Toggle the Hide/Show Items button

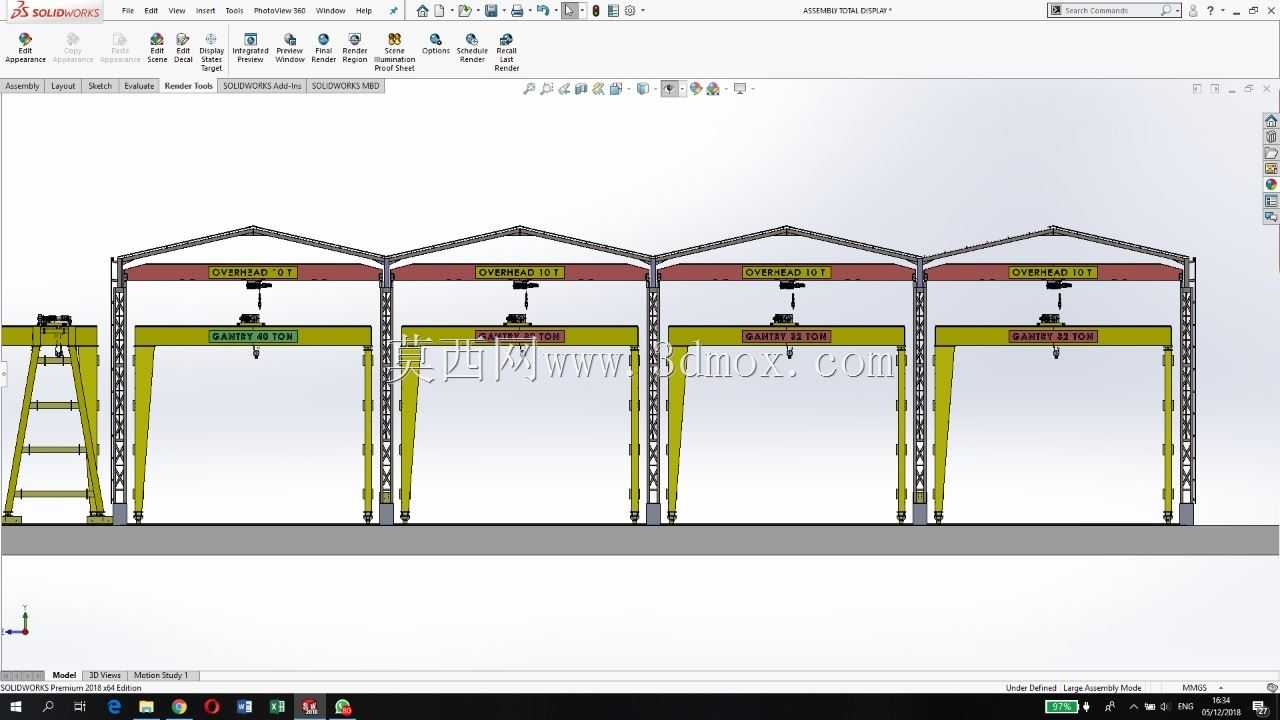tap(670, 89)
